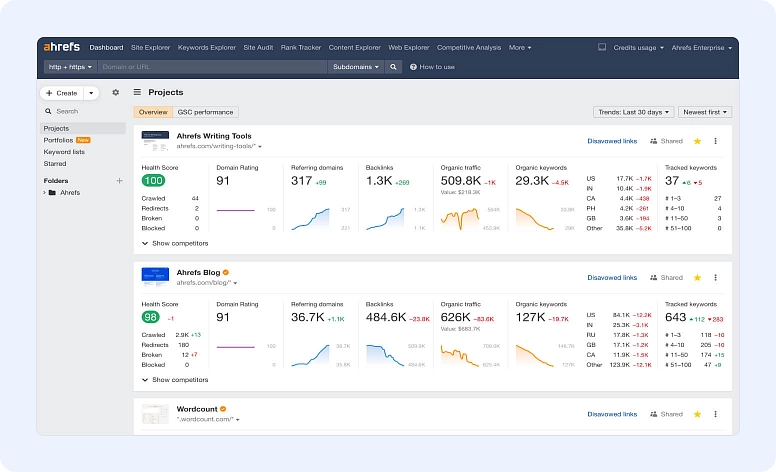
Task: Click verified badge next to Wordcount
Action: [223, 409]
